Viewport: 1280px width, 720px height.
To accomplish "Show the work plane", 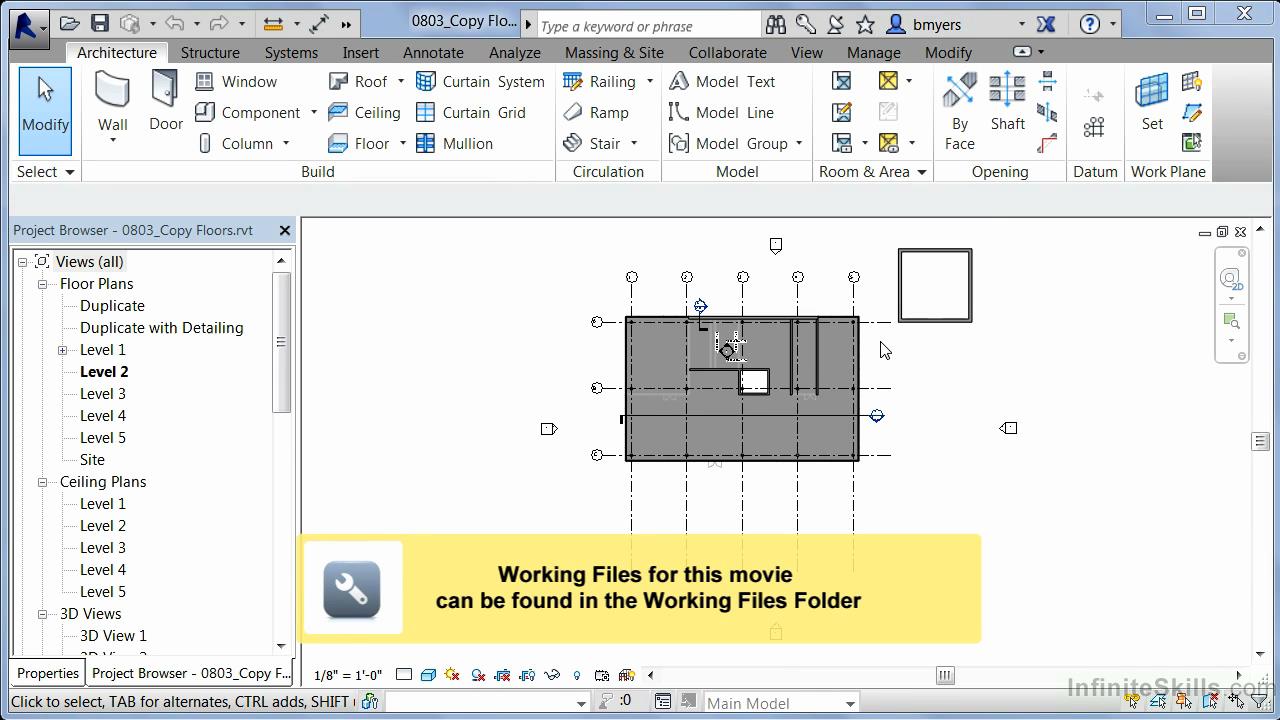I will [1191, 81].
